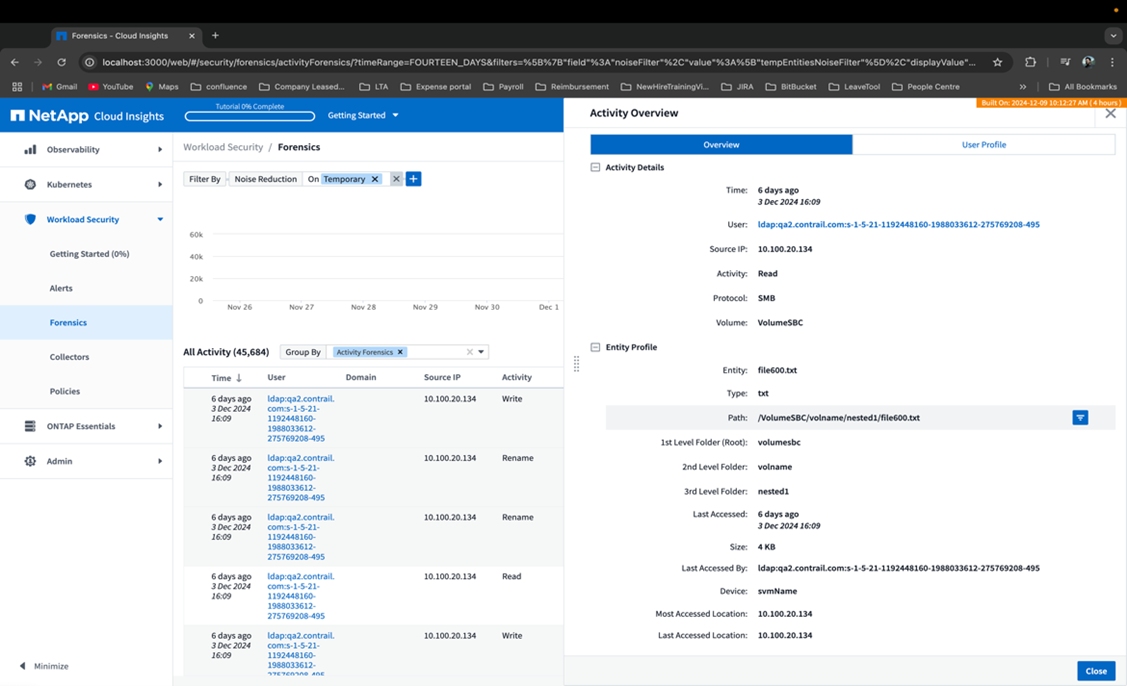Screen dimensions: 1127x686
Task: Bookmark the page using the star icon
Action: pos(996,61)
